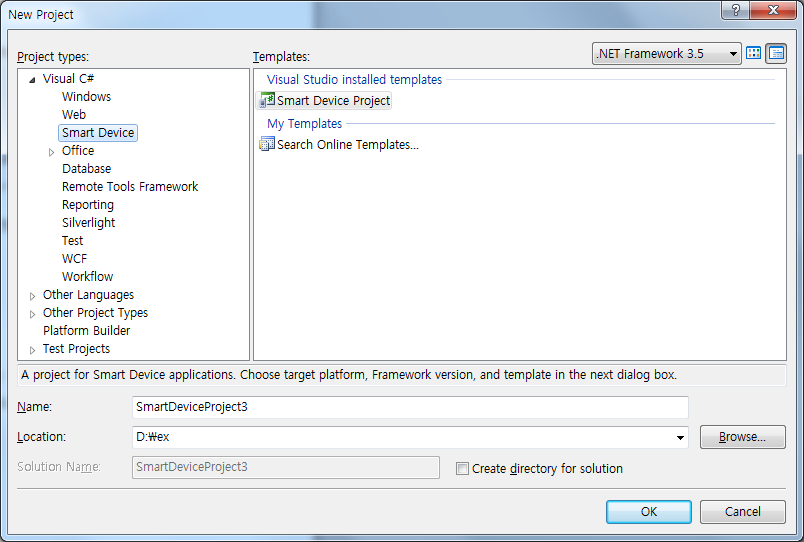Screen dimensions: 804x542
Task: Enable Create directory for solution checkbox
Action: click(x=462, y=468)
